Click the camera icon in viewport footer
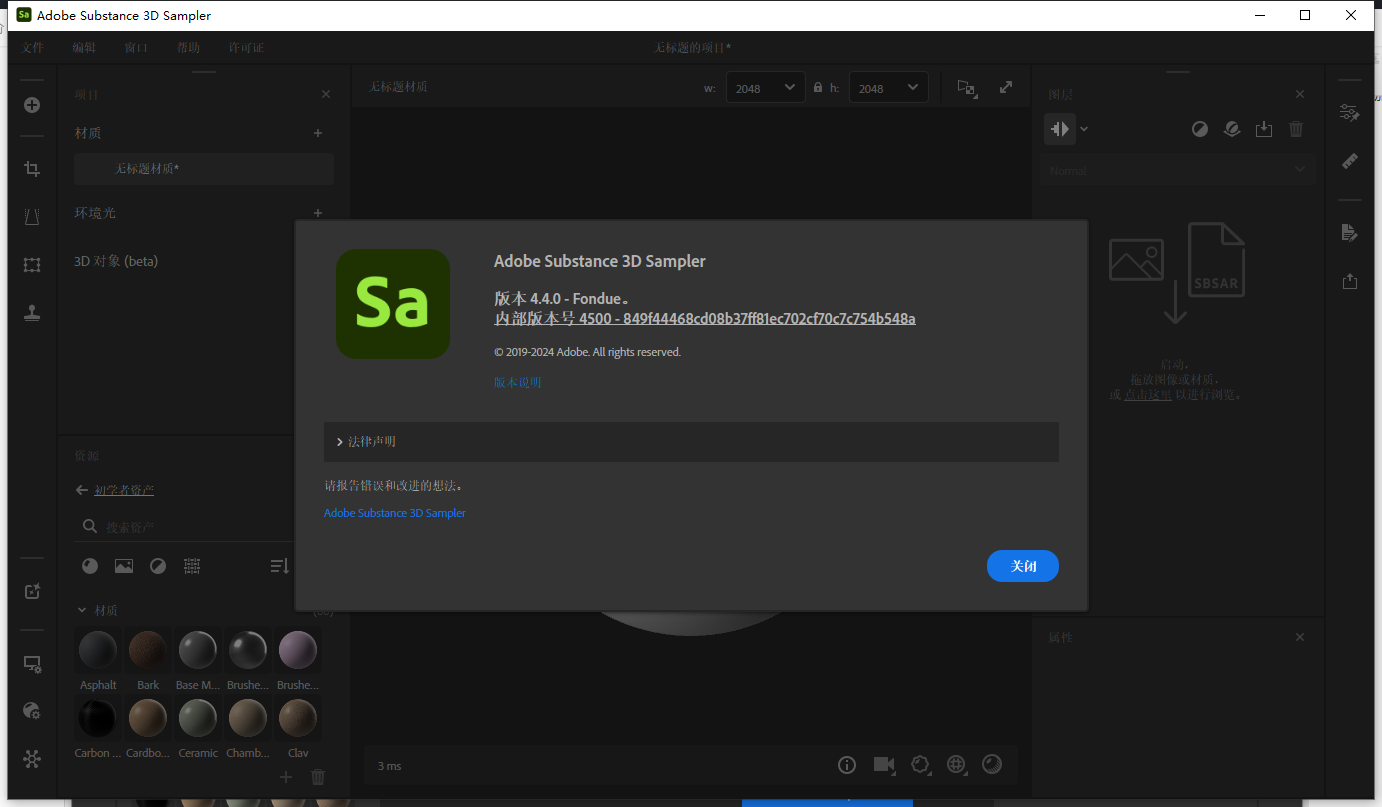 tap(884, 765)
